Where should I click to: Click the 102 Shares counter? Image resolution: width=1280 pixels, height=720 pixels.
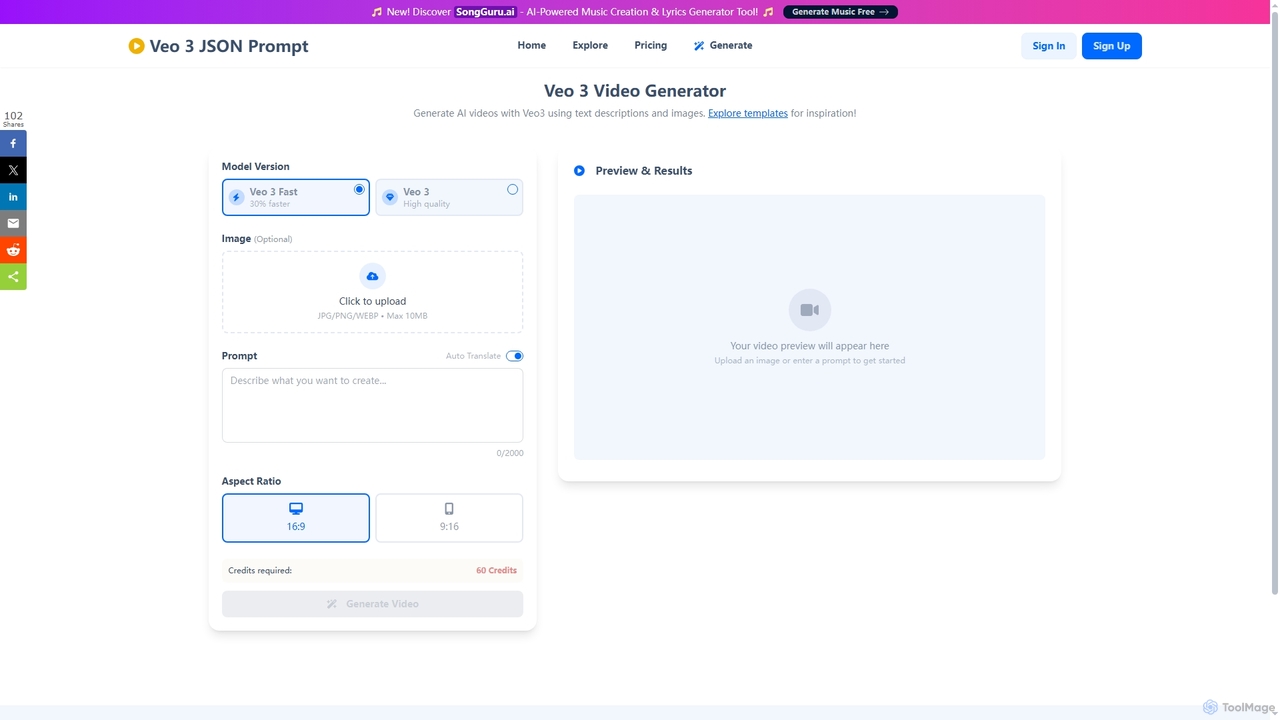[x=13, y=119]
